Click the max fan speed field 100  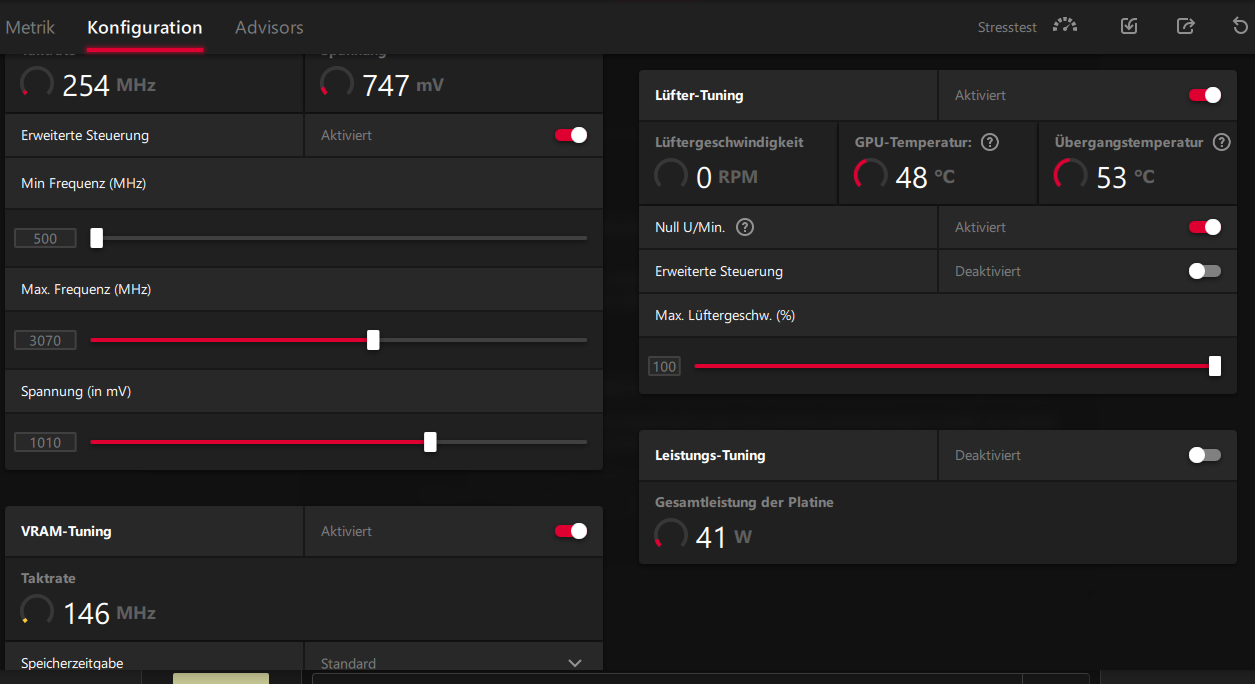[664, 367]
